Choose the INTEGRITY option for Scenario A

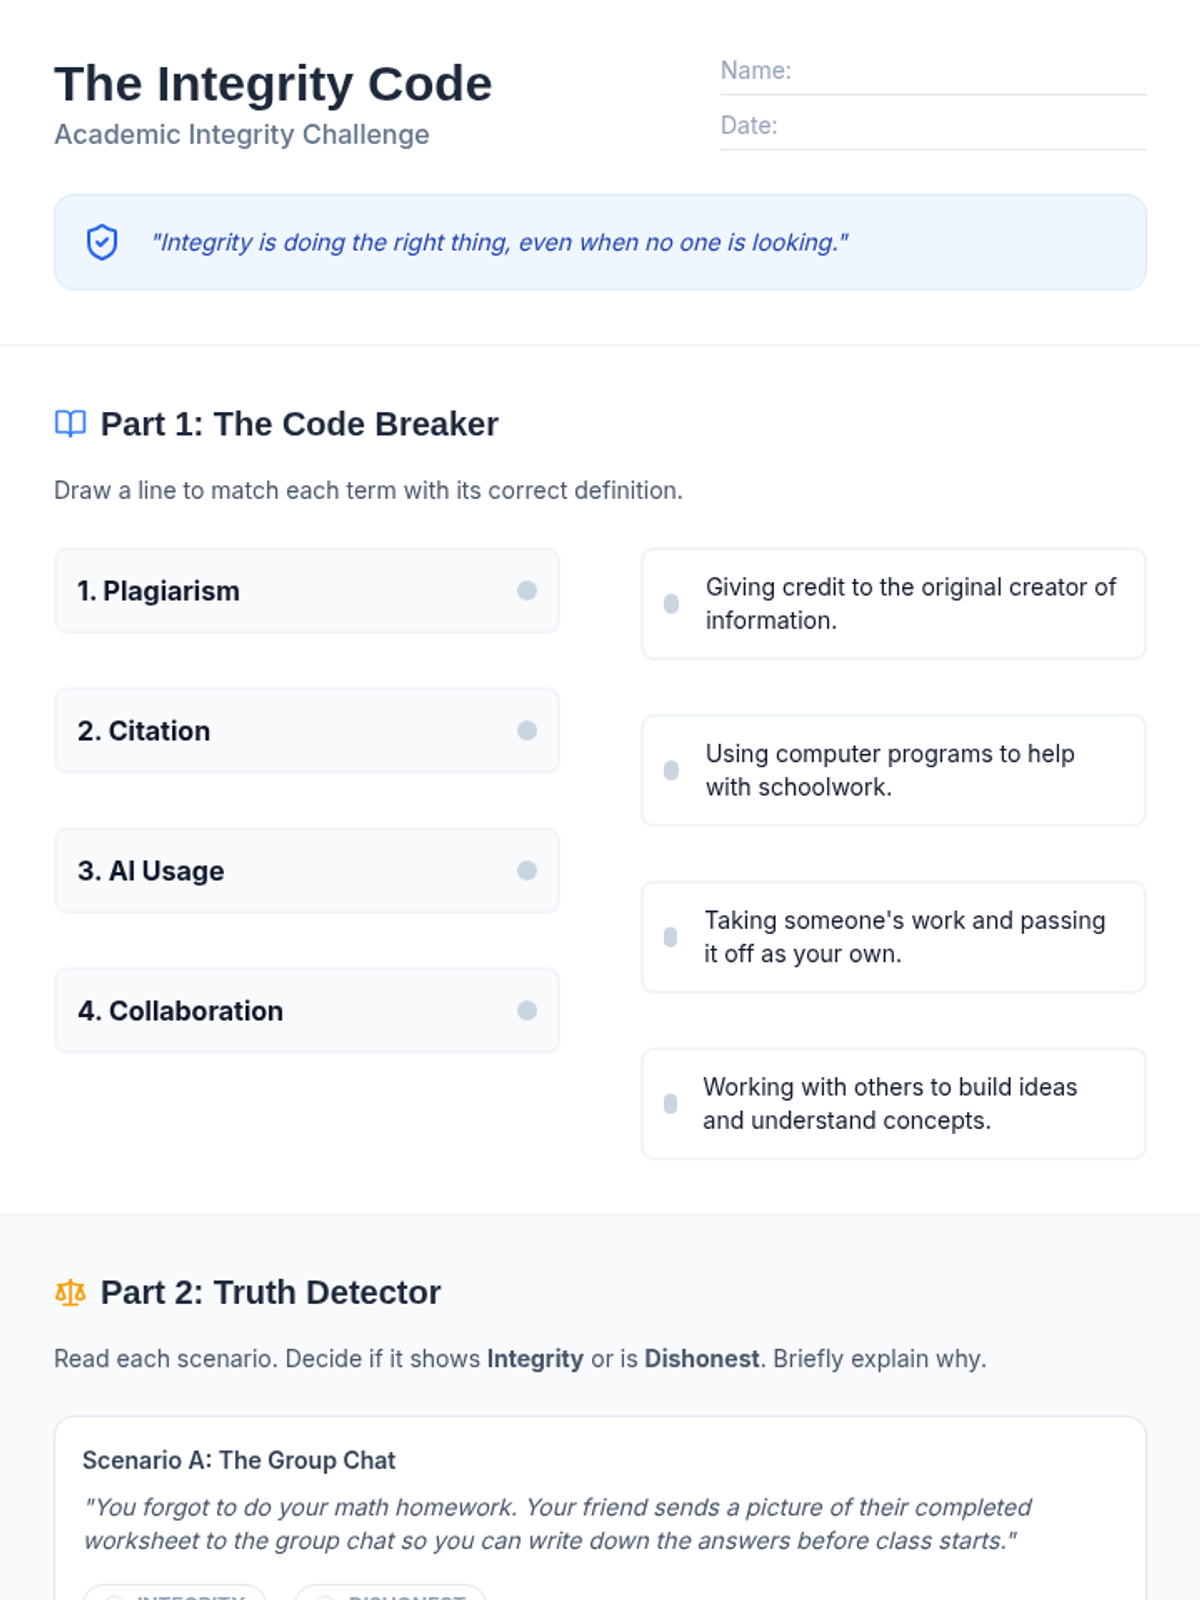175,1592
